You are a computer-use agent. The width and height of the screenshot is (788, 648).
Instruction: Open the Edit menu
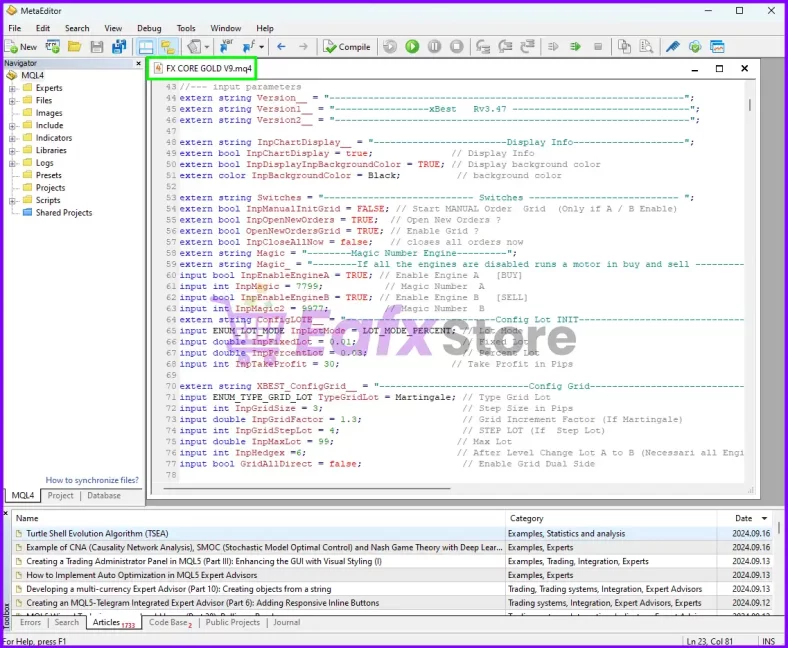(43, 28)
